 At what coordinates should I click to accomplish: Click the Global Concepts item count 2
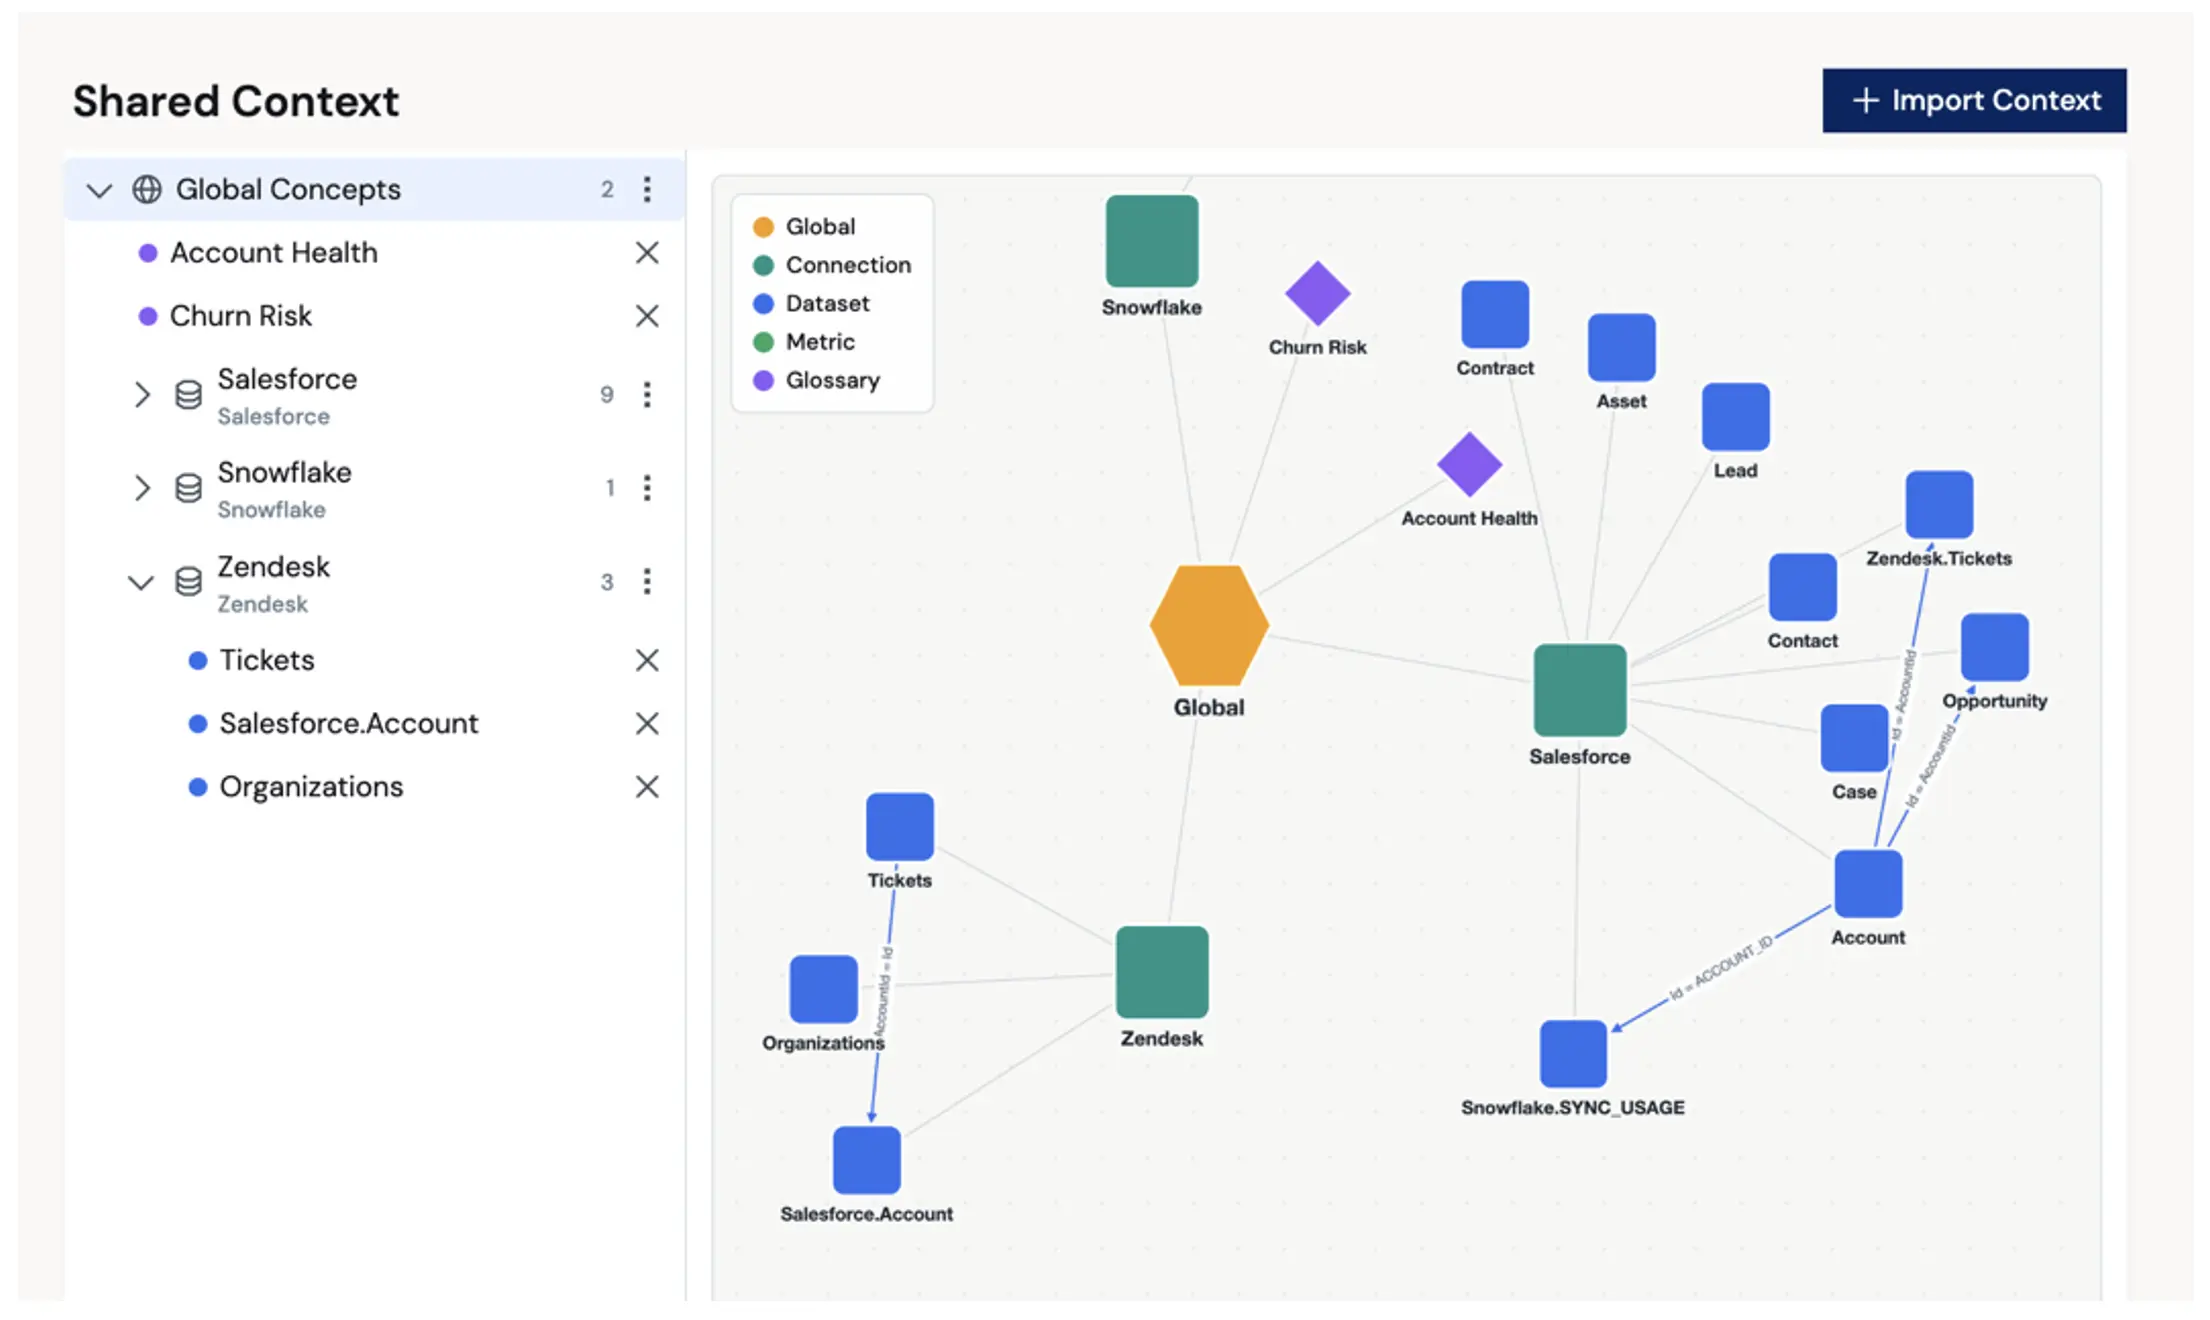607,190
